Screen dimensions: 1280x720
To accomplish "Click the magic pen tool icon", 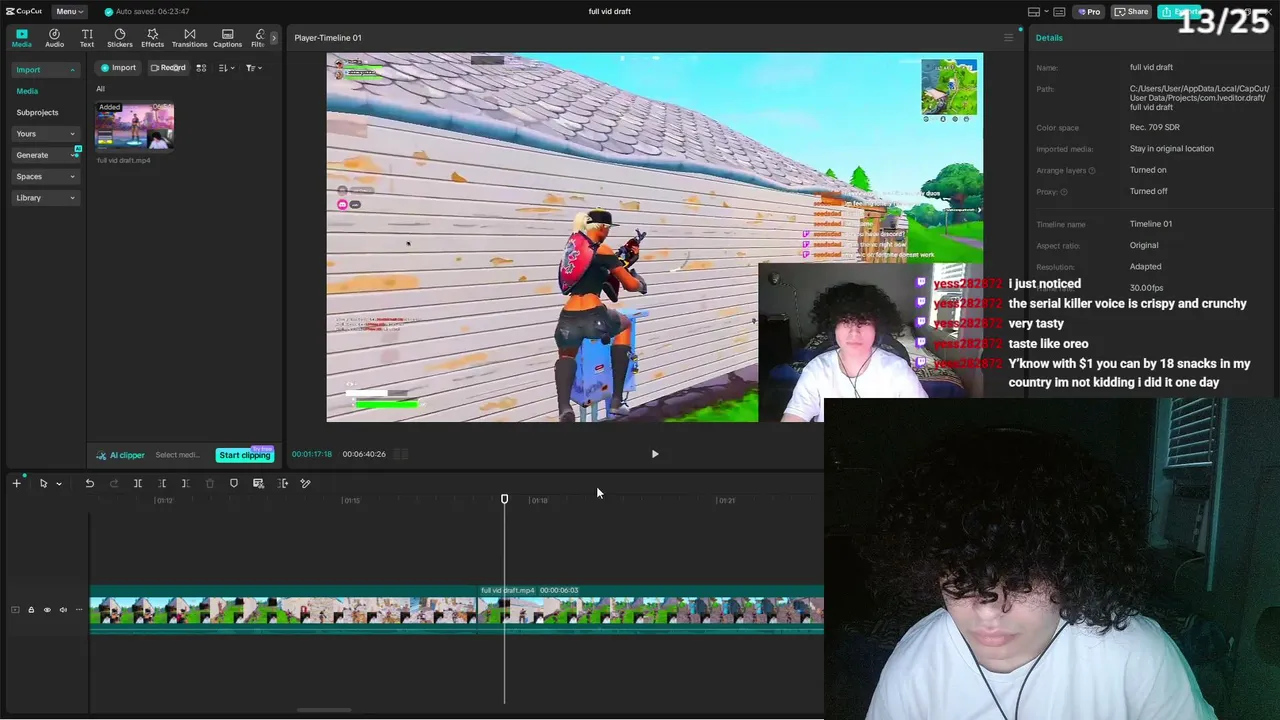I will 306,483.
